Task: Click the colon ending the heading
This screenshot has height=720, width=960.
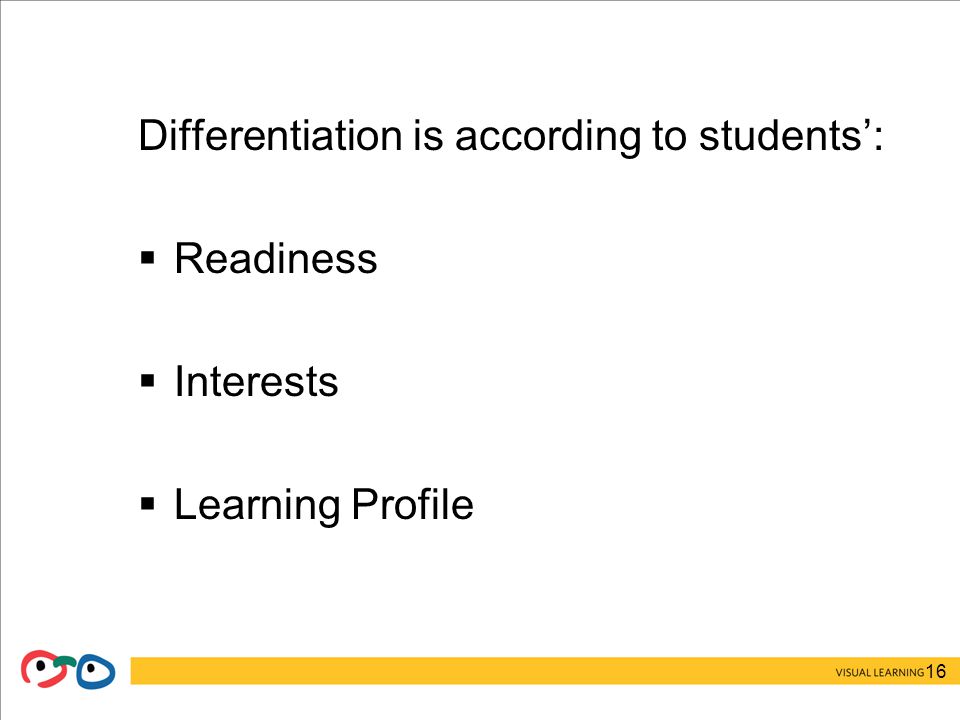Action: 879,138
